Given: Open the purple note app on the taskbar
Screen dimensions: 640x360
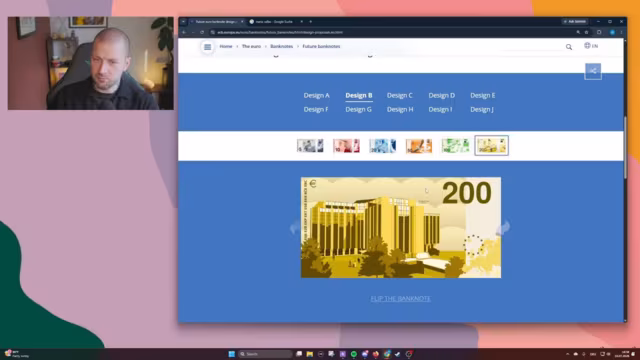Looking at the screenshot, I should (x=342, y=354).
